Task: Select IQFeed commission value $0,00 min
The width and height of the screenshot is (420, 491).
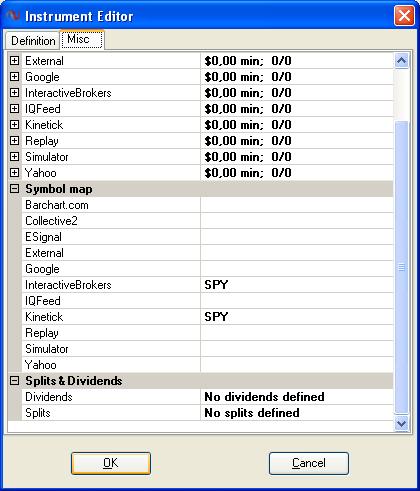Action: tap(248, 109)
